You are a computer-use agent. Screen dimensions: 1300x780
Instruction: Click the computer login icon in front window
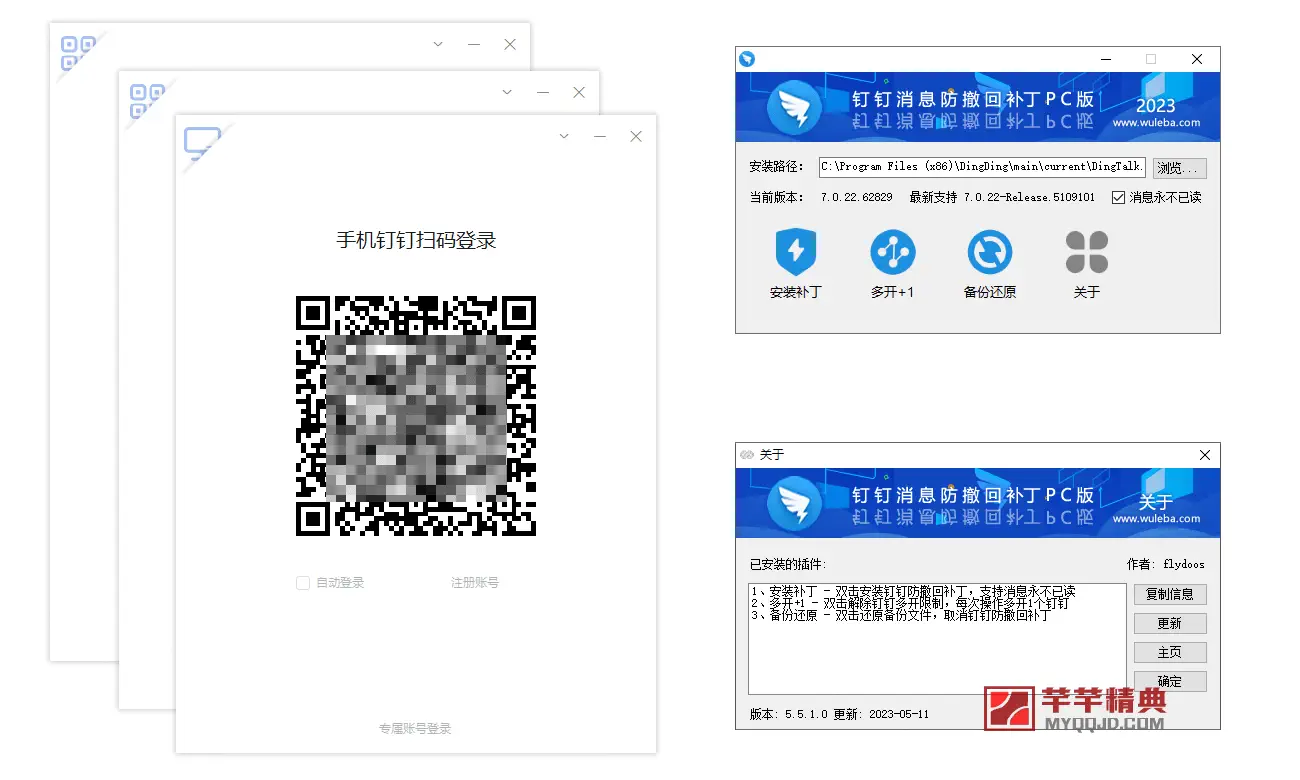[202, 144]
